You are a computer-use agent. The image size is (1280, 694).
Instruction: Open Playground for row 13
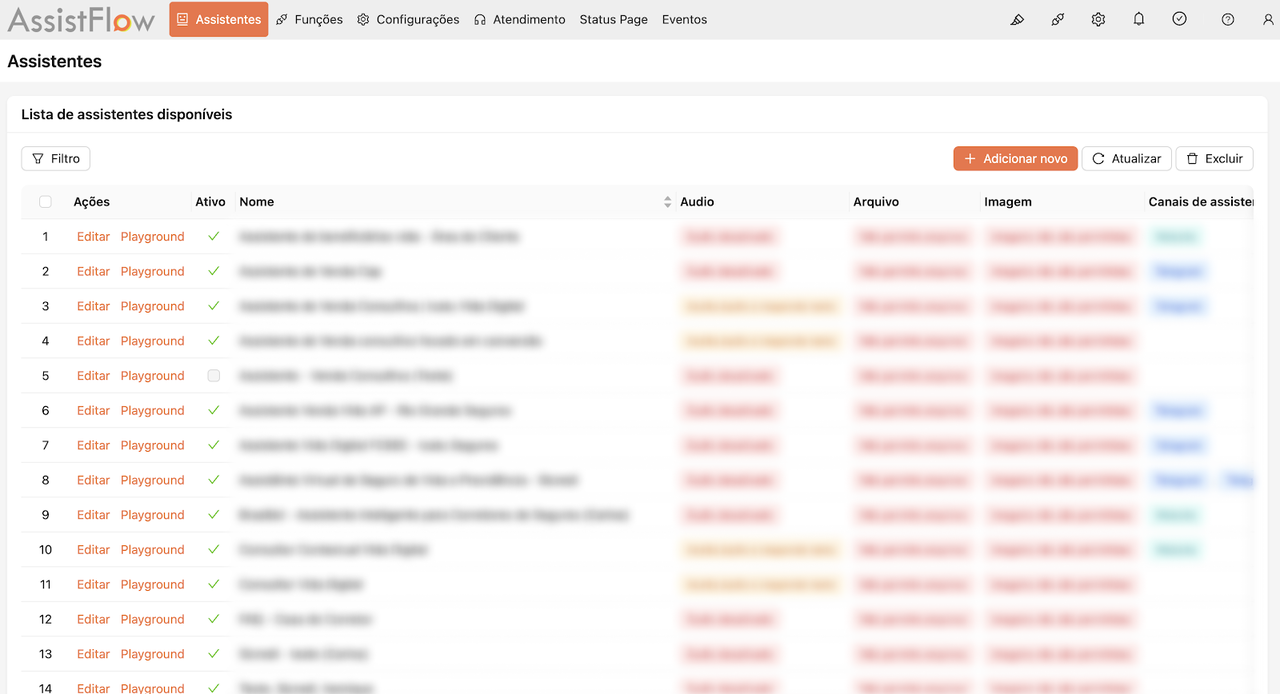[152, 654]
